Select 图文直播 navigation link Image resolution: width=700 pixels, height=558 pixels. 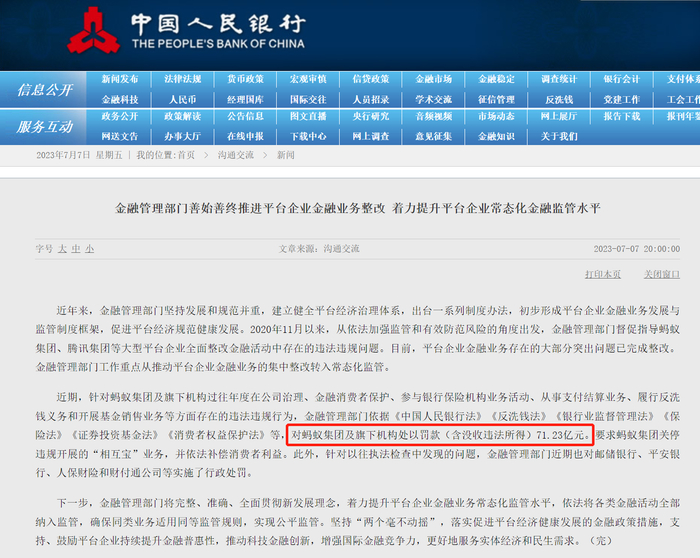click(308, 117)
